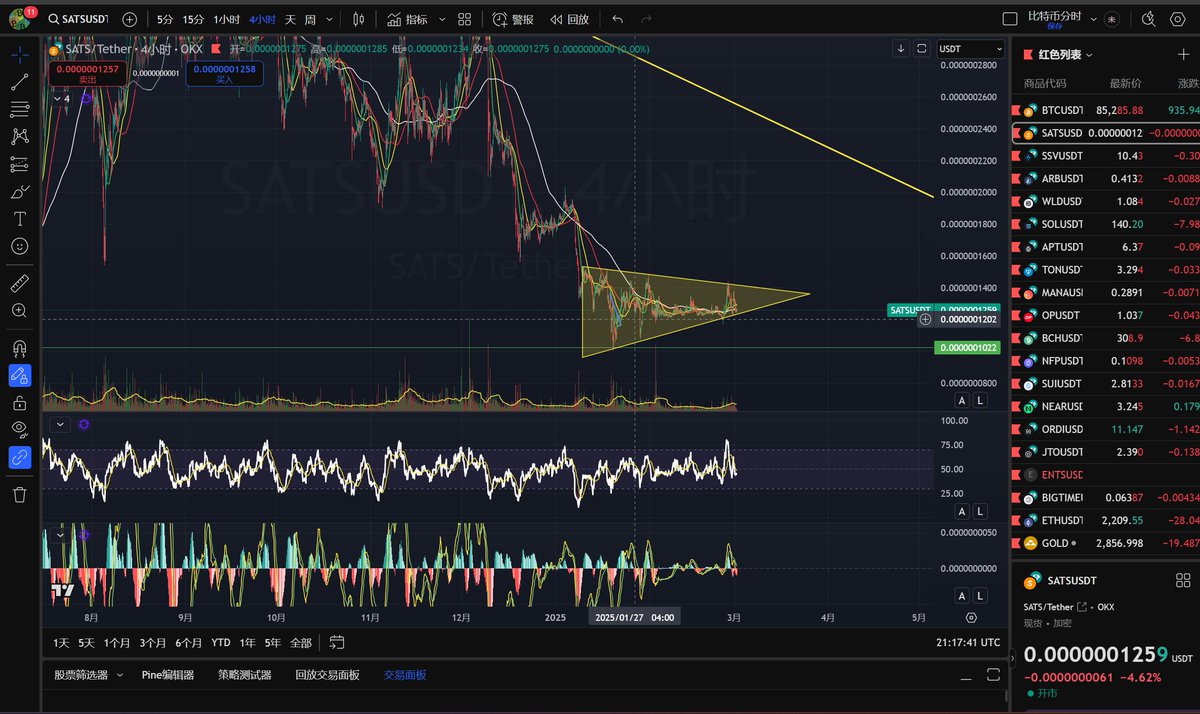Click the green 0.0000001022 price line label

[966, 348]
